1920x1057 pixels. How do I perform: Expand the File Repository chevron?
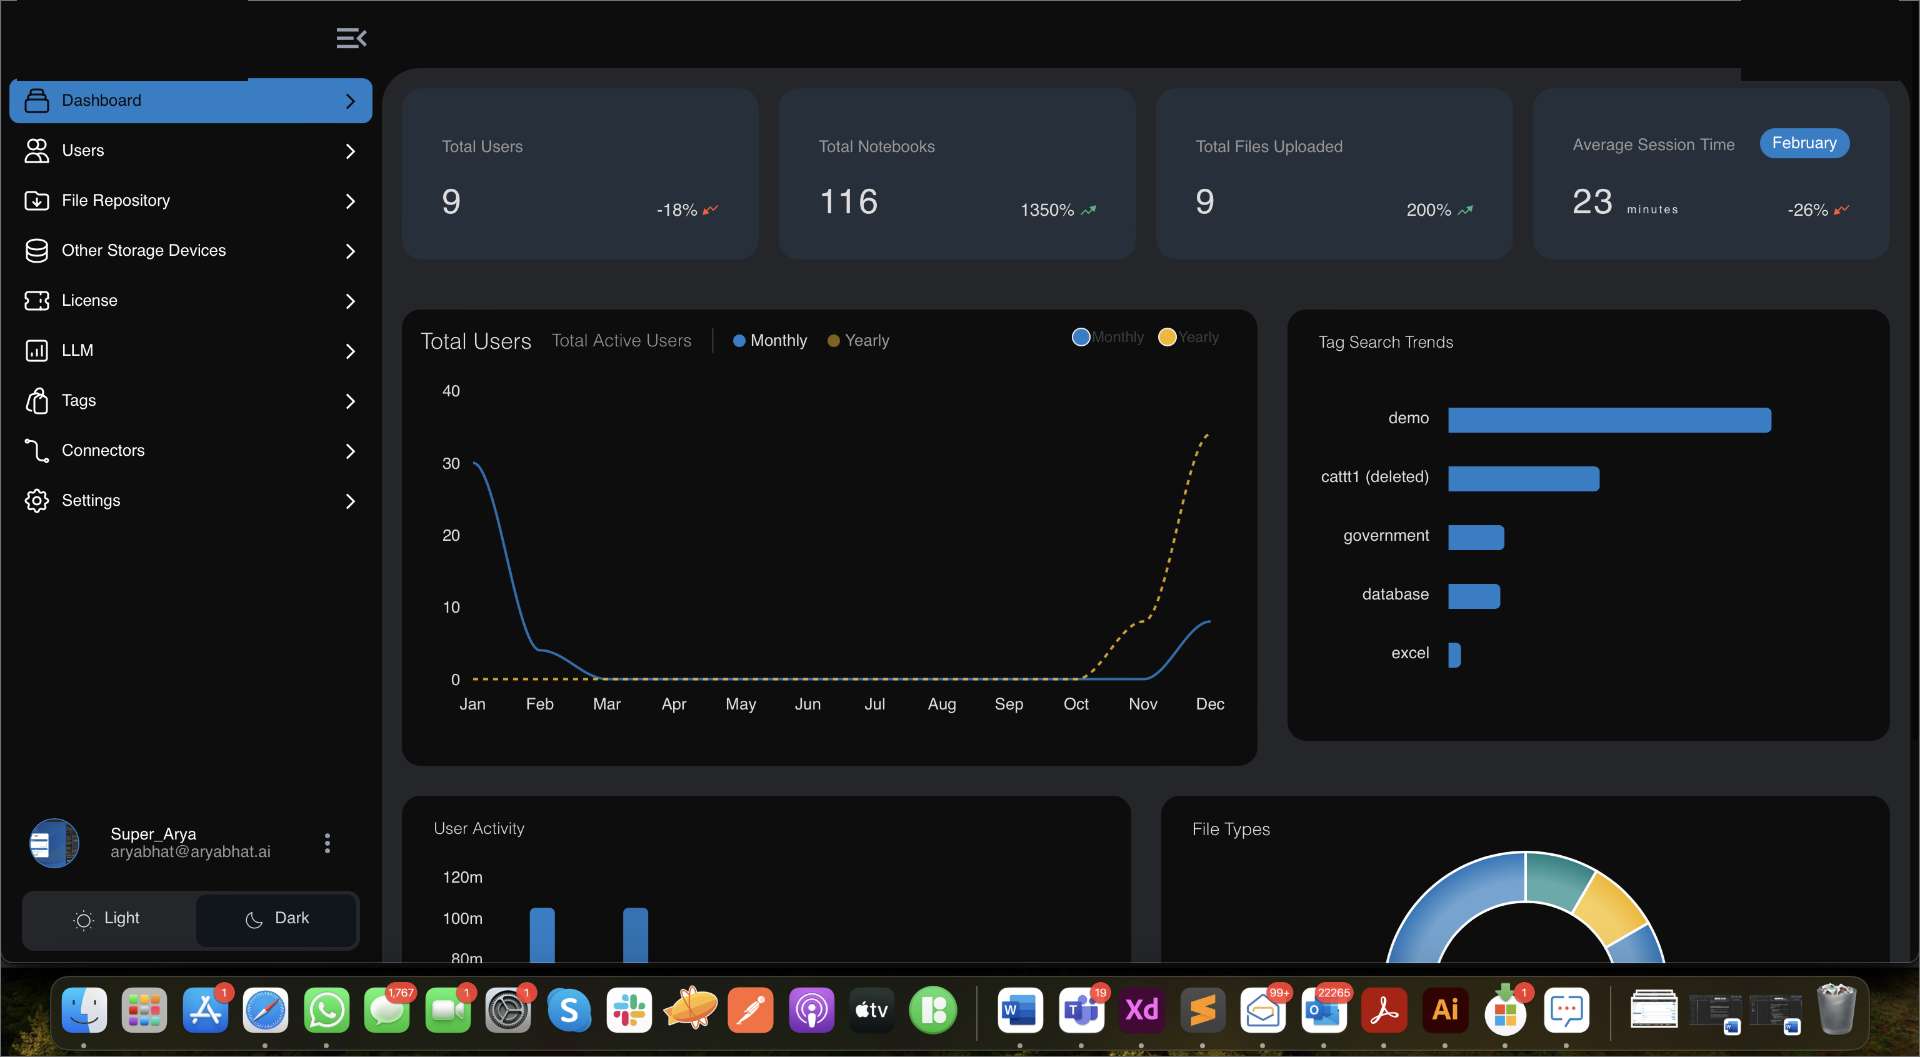pos(350,201)
